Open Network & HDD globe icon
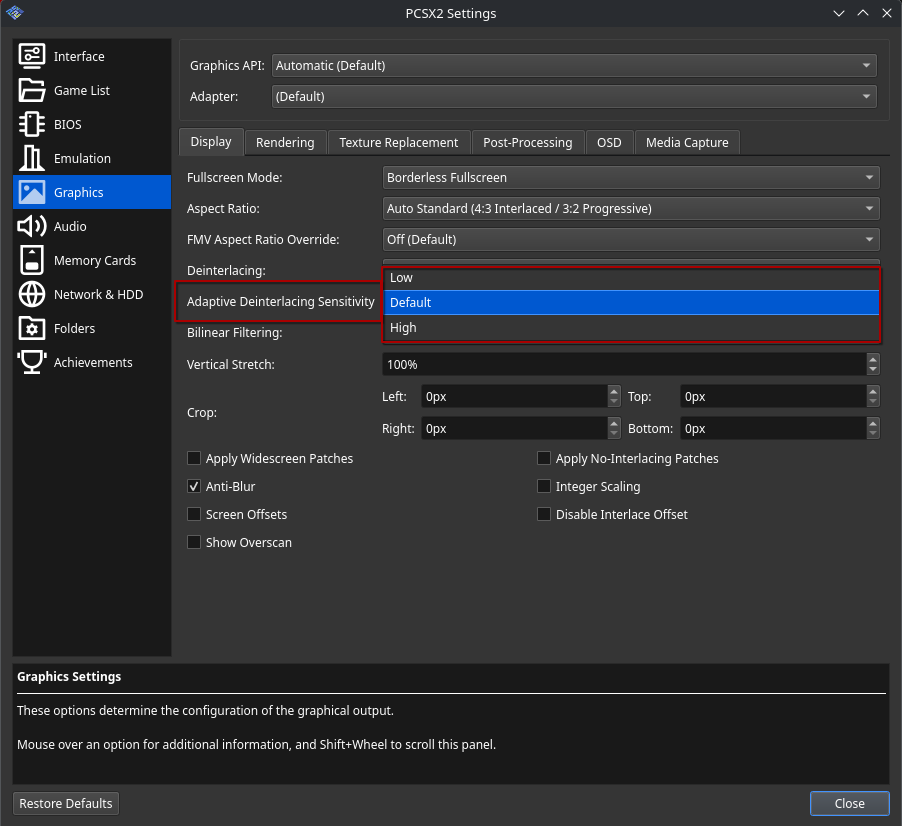The height and width of the screenshot is (826, 902). click(32, 295)
